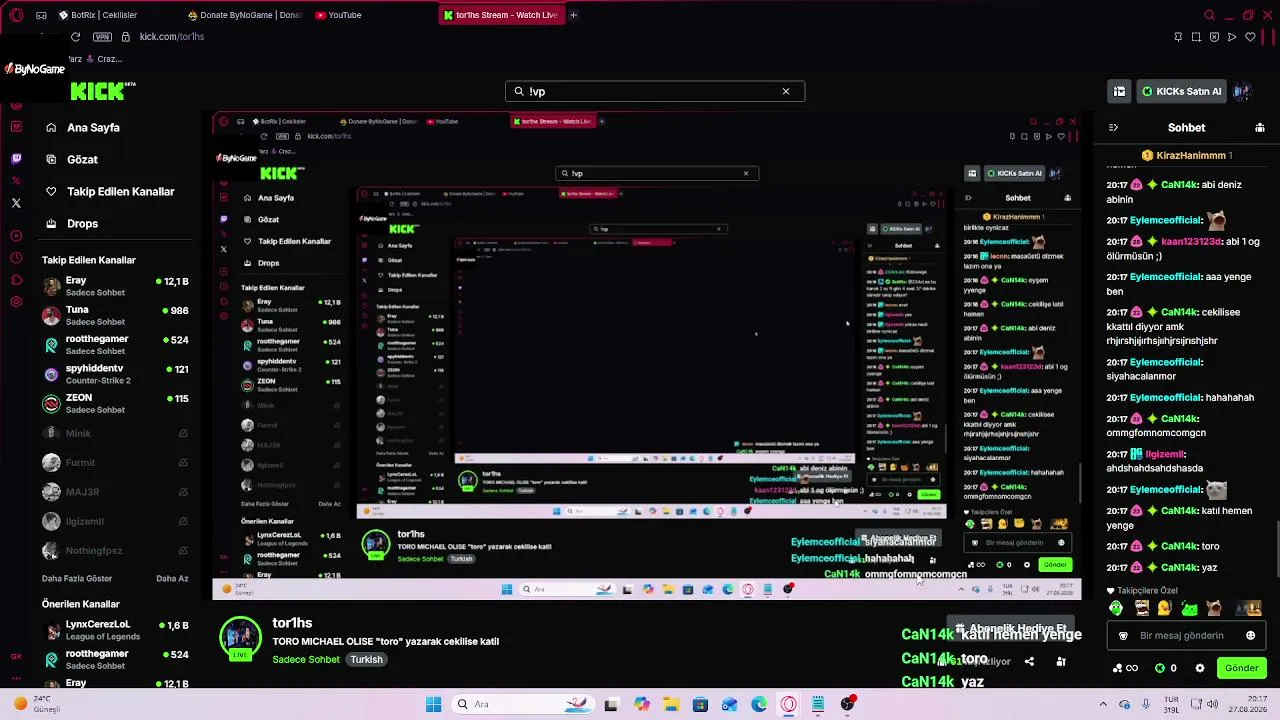Click the weather widget showing 24°C
The image size is (1280, 720).
(38, 704)
